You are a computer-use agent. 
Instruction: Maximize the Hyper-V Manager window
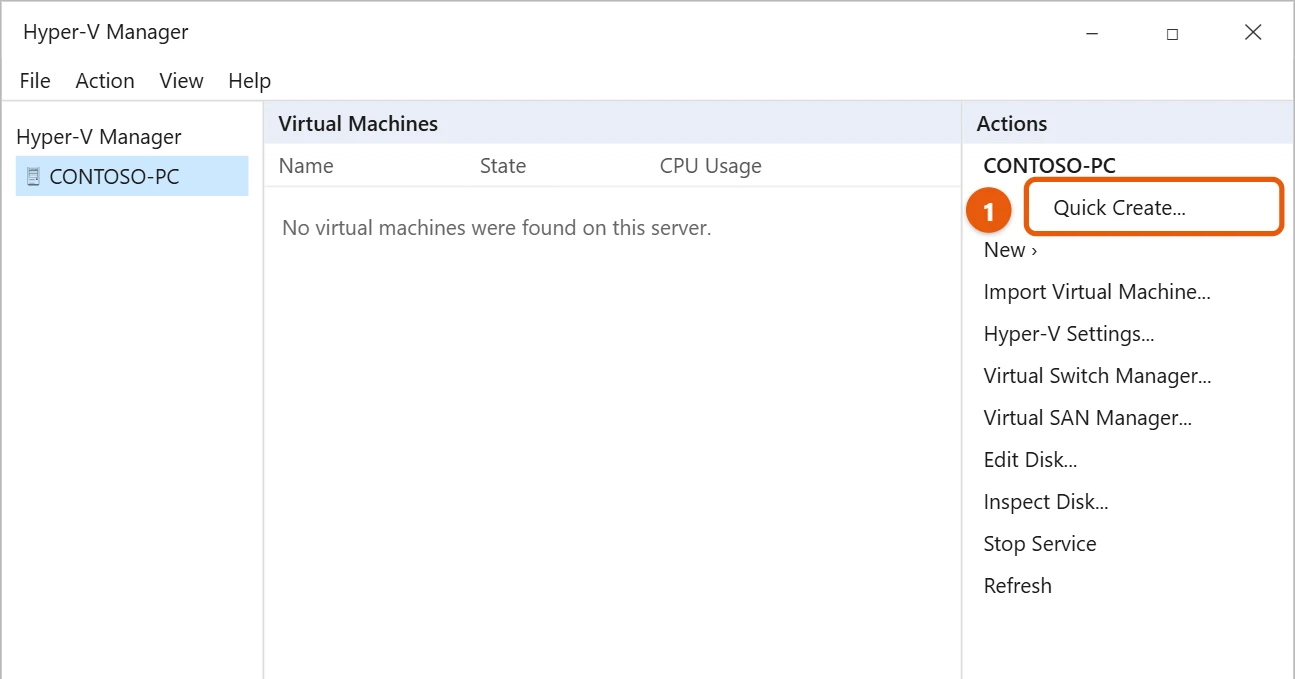point(1172,33)
